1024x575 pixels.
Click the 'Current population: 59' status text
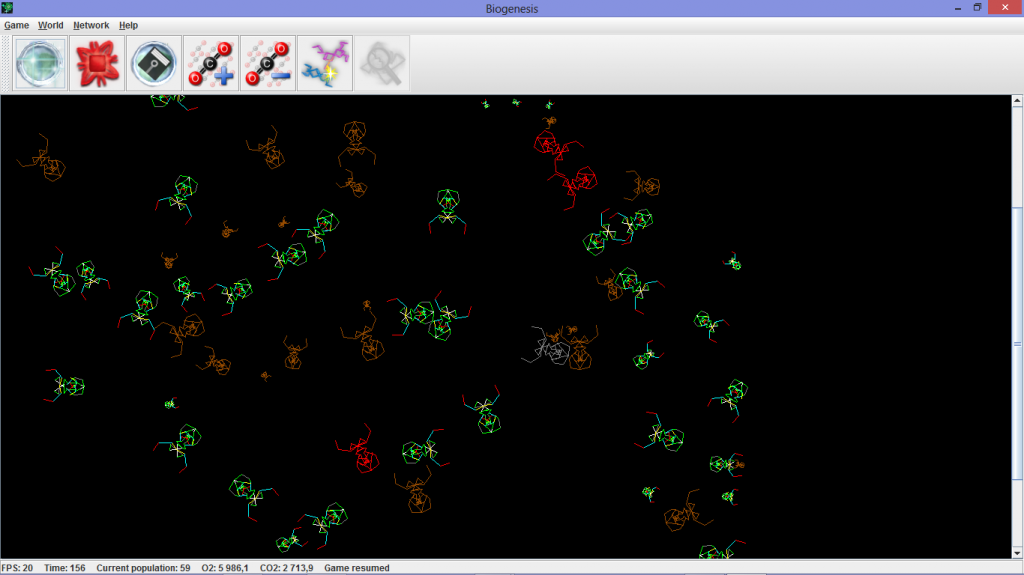click(x=143, y=568)
